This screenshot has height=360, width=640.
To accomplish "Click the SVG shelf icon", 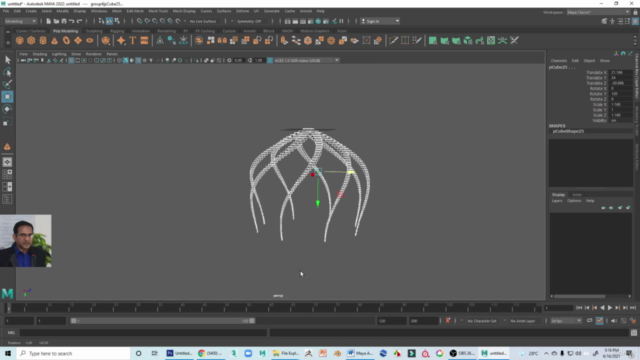I will click(x=144, y=40).
